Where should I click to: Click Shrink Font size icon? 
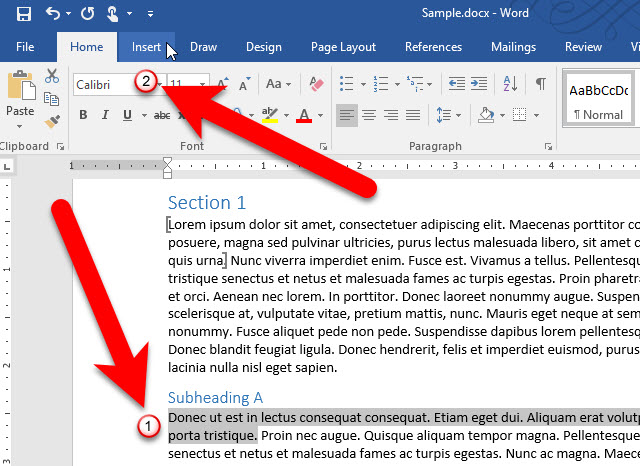245,84
